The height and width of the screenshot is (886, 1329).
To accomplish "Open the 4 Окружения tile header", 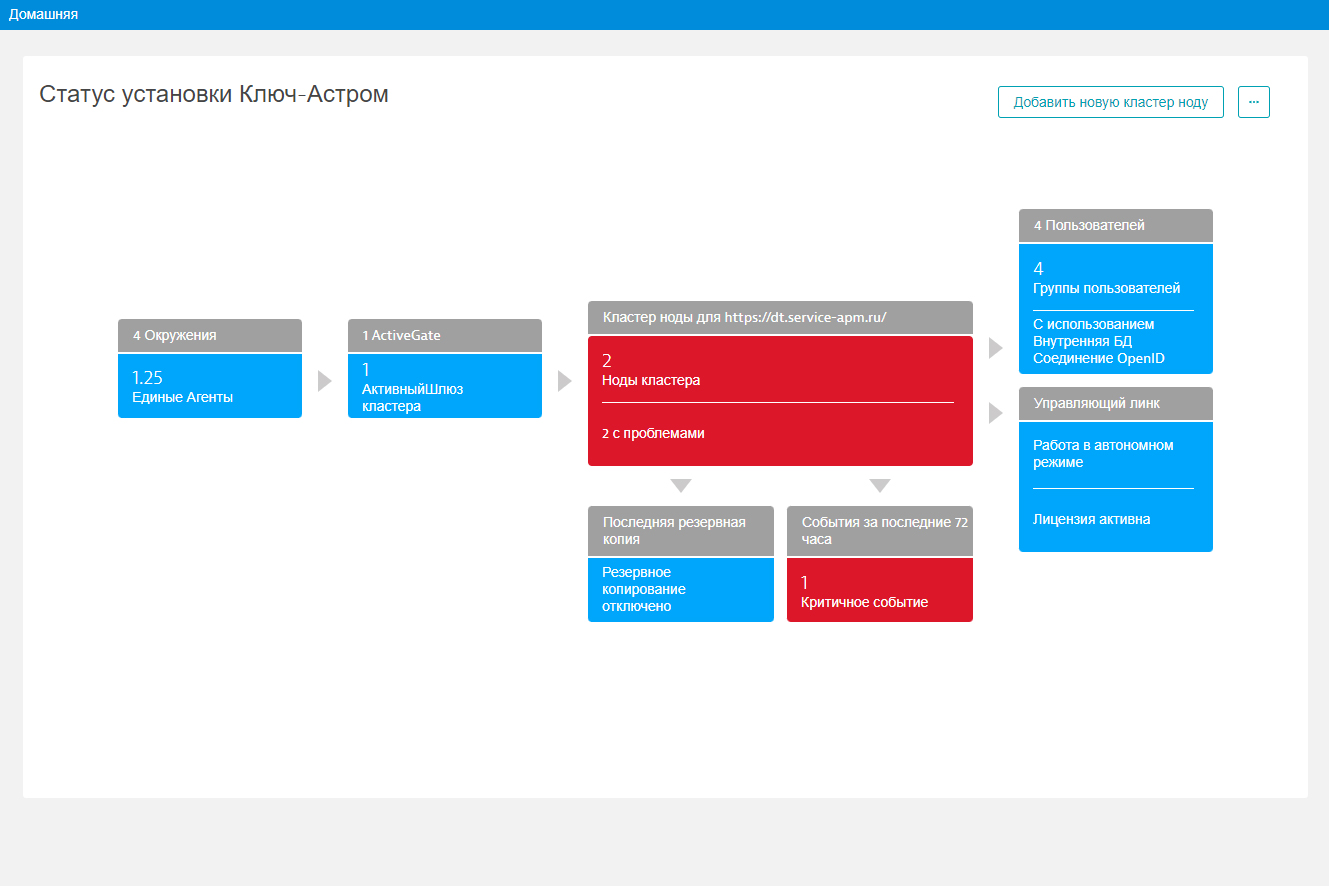I will [209, 336].
